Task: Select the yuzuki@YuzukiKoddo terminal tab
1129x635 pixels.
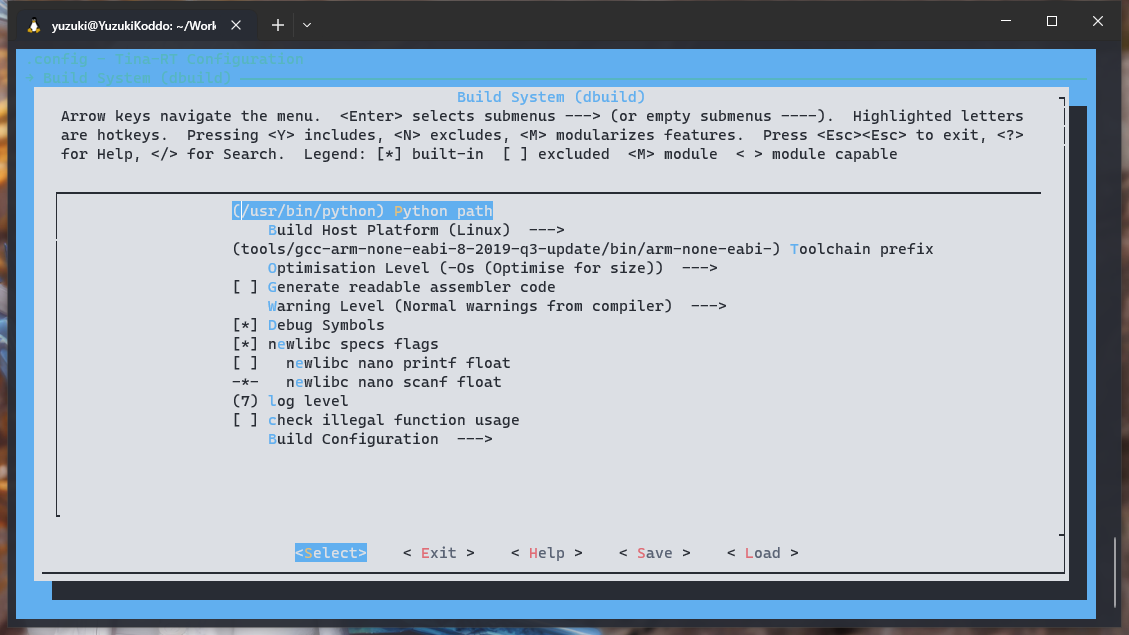Action: coord(134,25)
